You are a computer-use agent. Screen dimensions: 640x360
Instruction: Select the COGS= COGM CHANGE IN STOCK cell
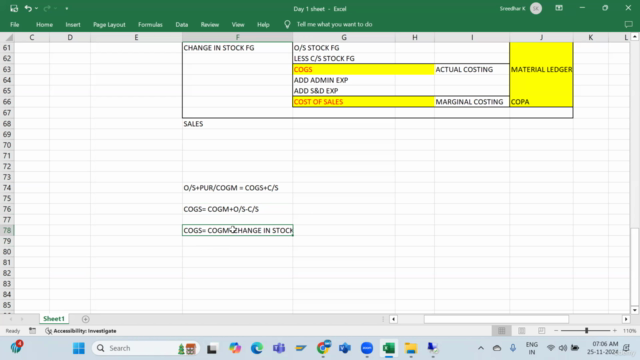238,231
